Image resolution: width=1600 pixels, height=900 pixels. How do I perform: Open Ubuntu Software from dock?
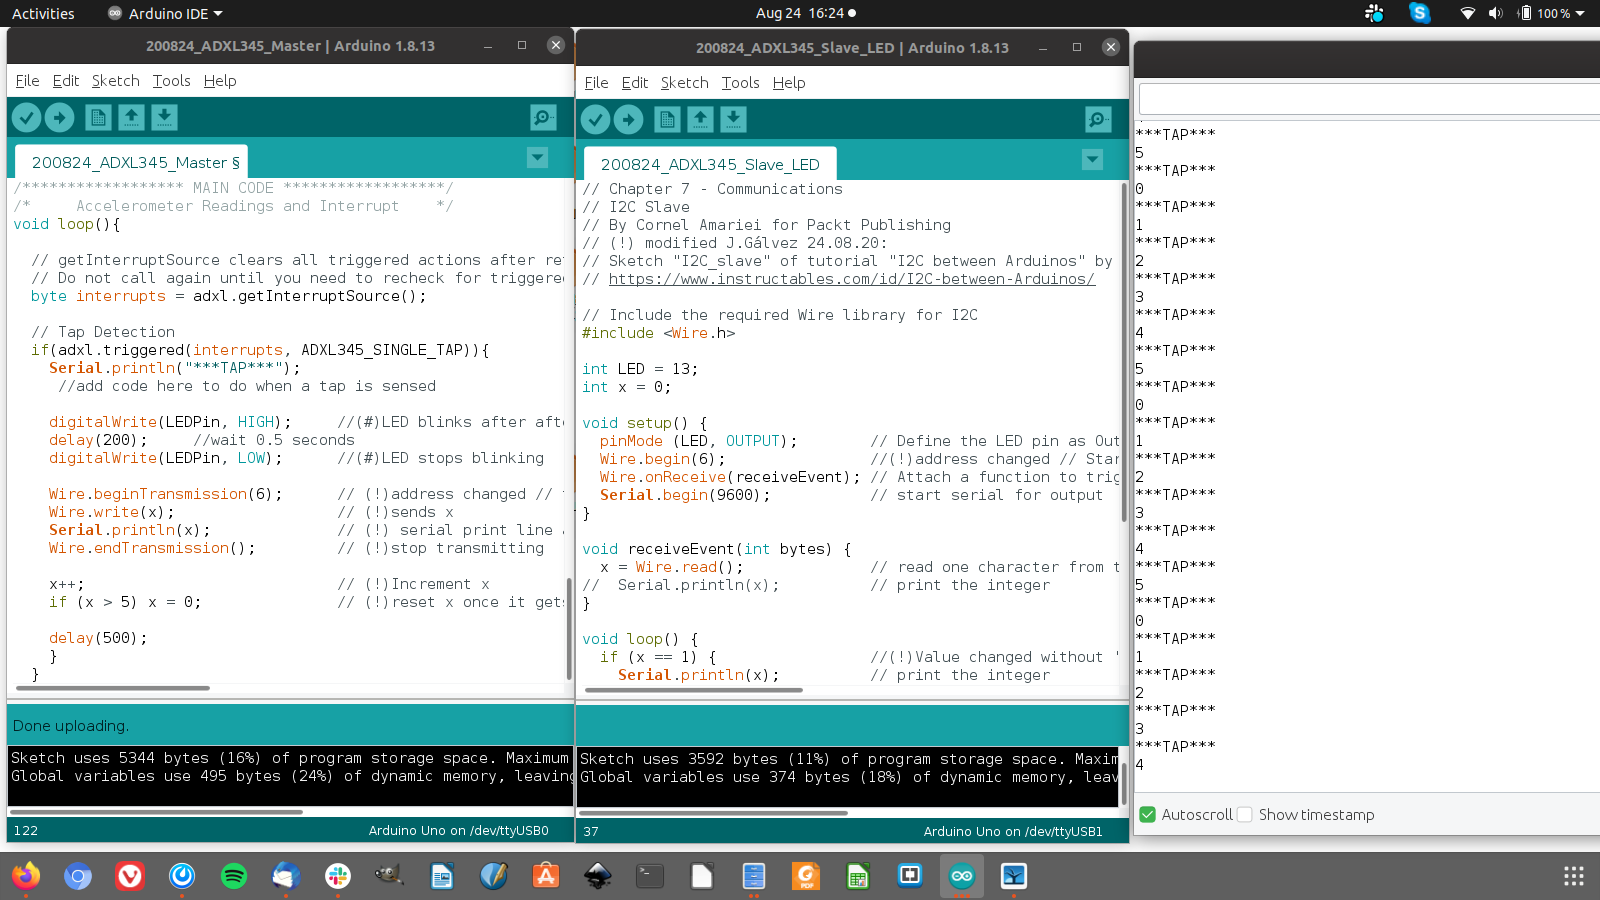click(546, 877)
